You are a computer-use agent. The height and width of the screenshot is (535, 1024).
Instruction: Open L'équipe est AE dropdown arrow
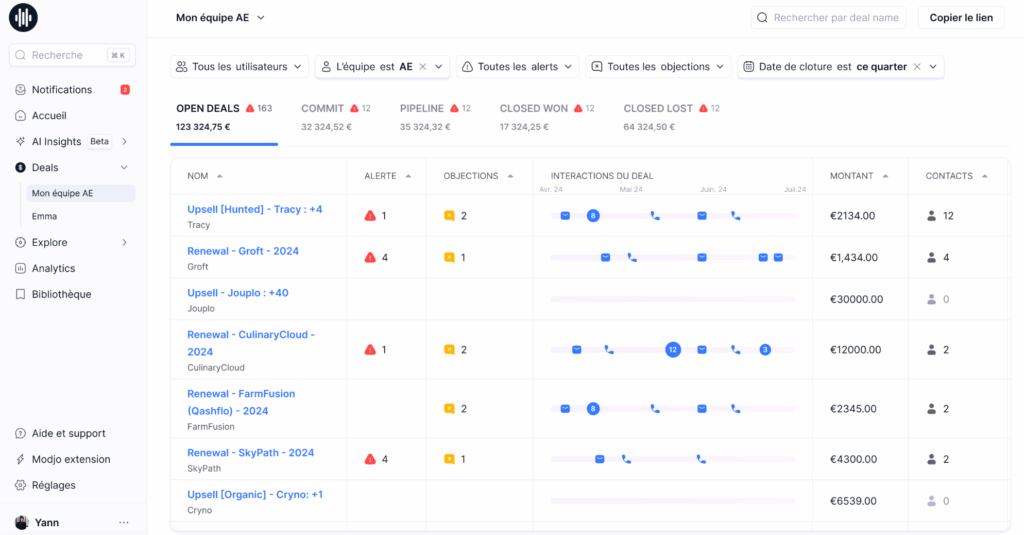(x=439, y=67)
